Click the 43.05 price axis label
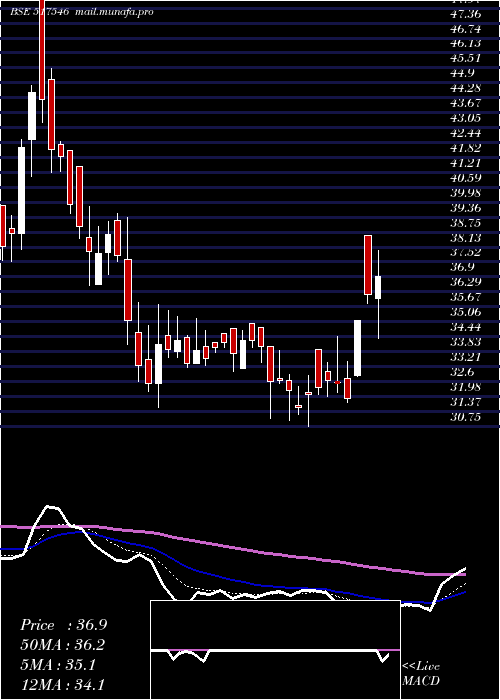Viewport: 500px width, 700px height. tap(466, 118)
